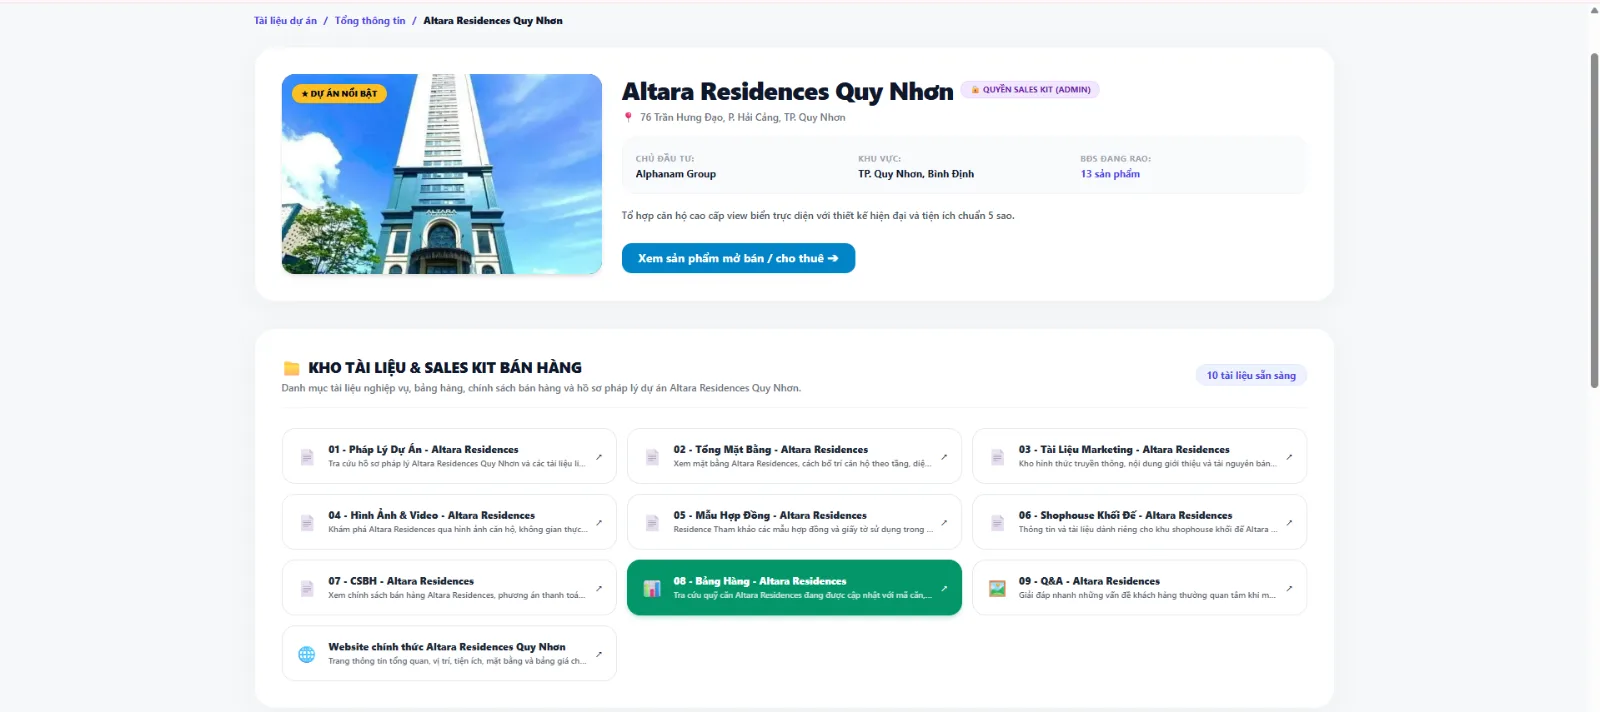Click external arrow on 05 Mẫu Hợp Đồng
Screen dimensions: 1600x712
click(x=943, y=522)
